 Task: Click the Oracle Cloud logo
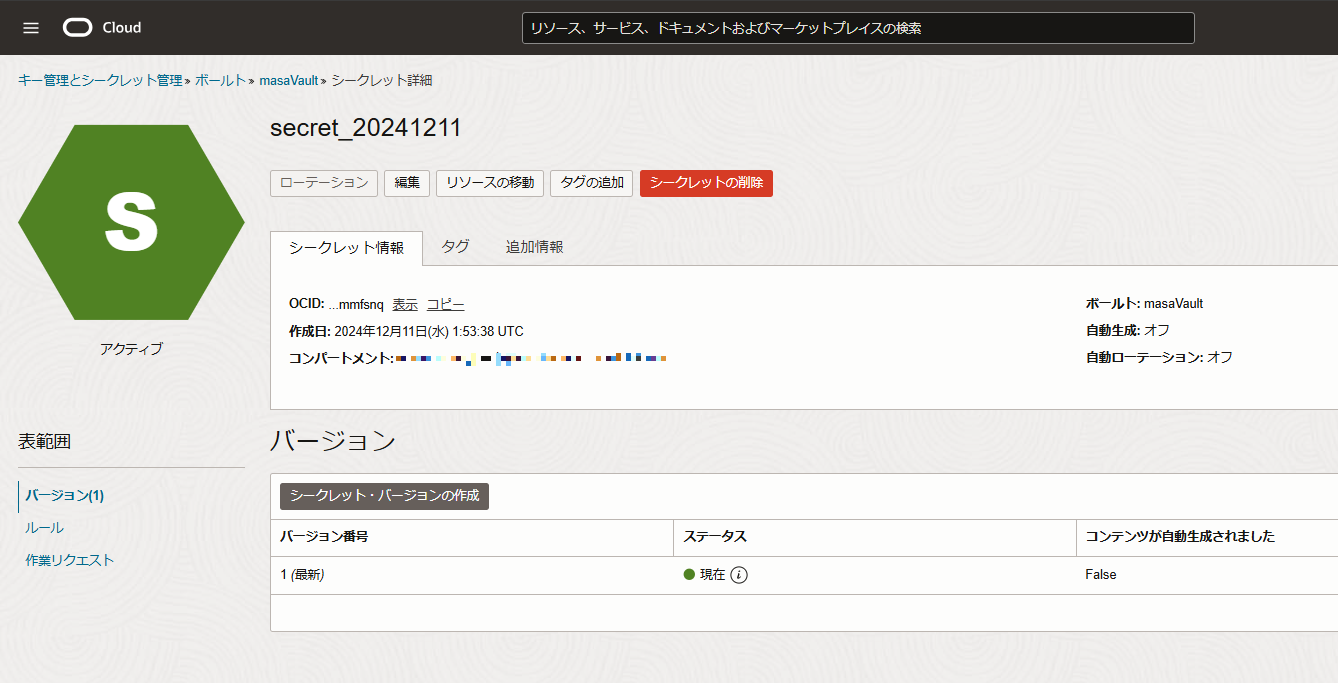point(102,28)
